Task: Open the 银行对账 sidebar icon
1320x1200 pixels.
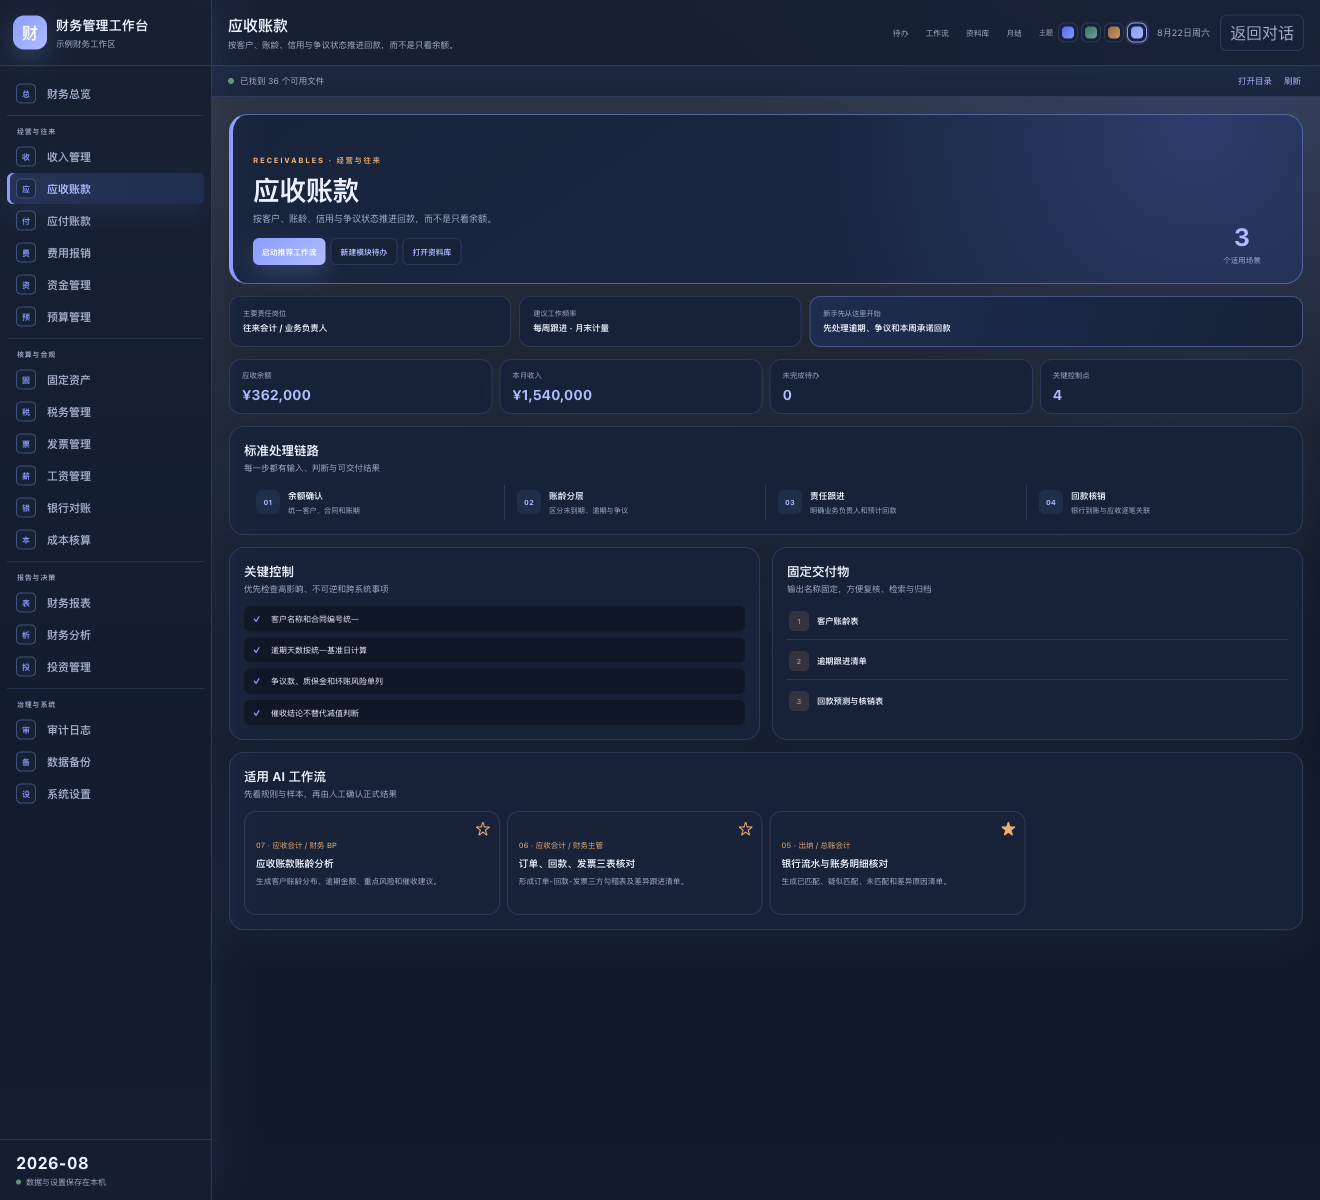Action: (x=26, y=508)
